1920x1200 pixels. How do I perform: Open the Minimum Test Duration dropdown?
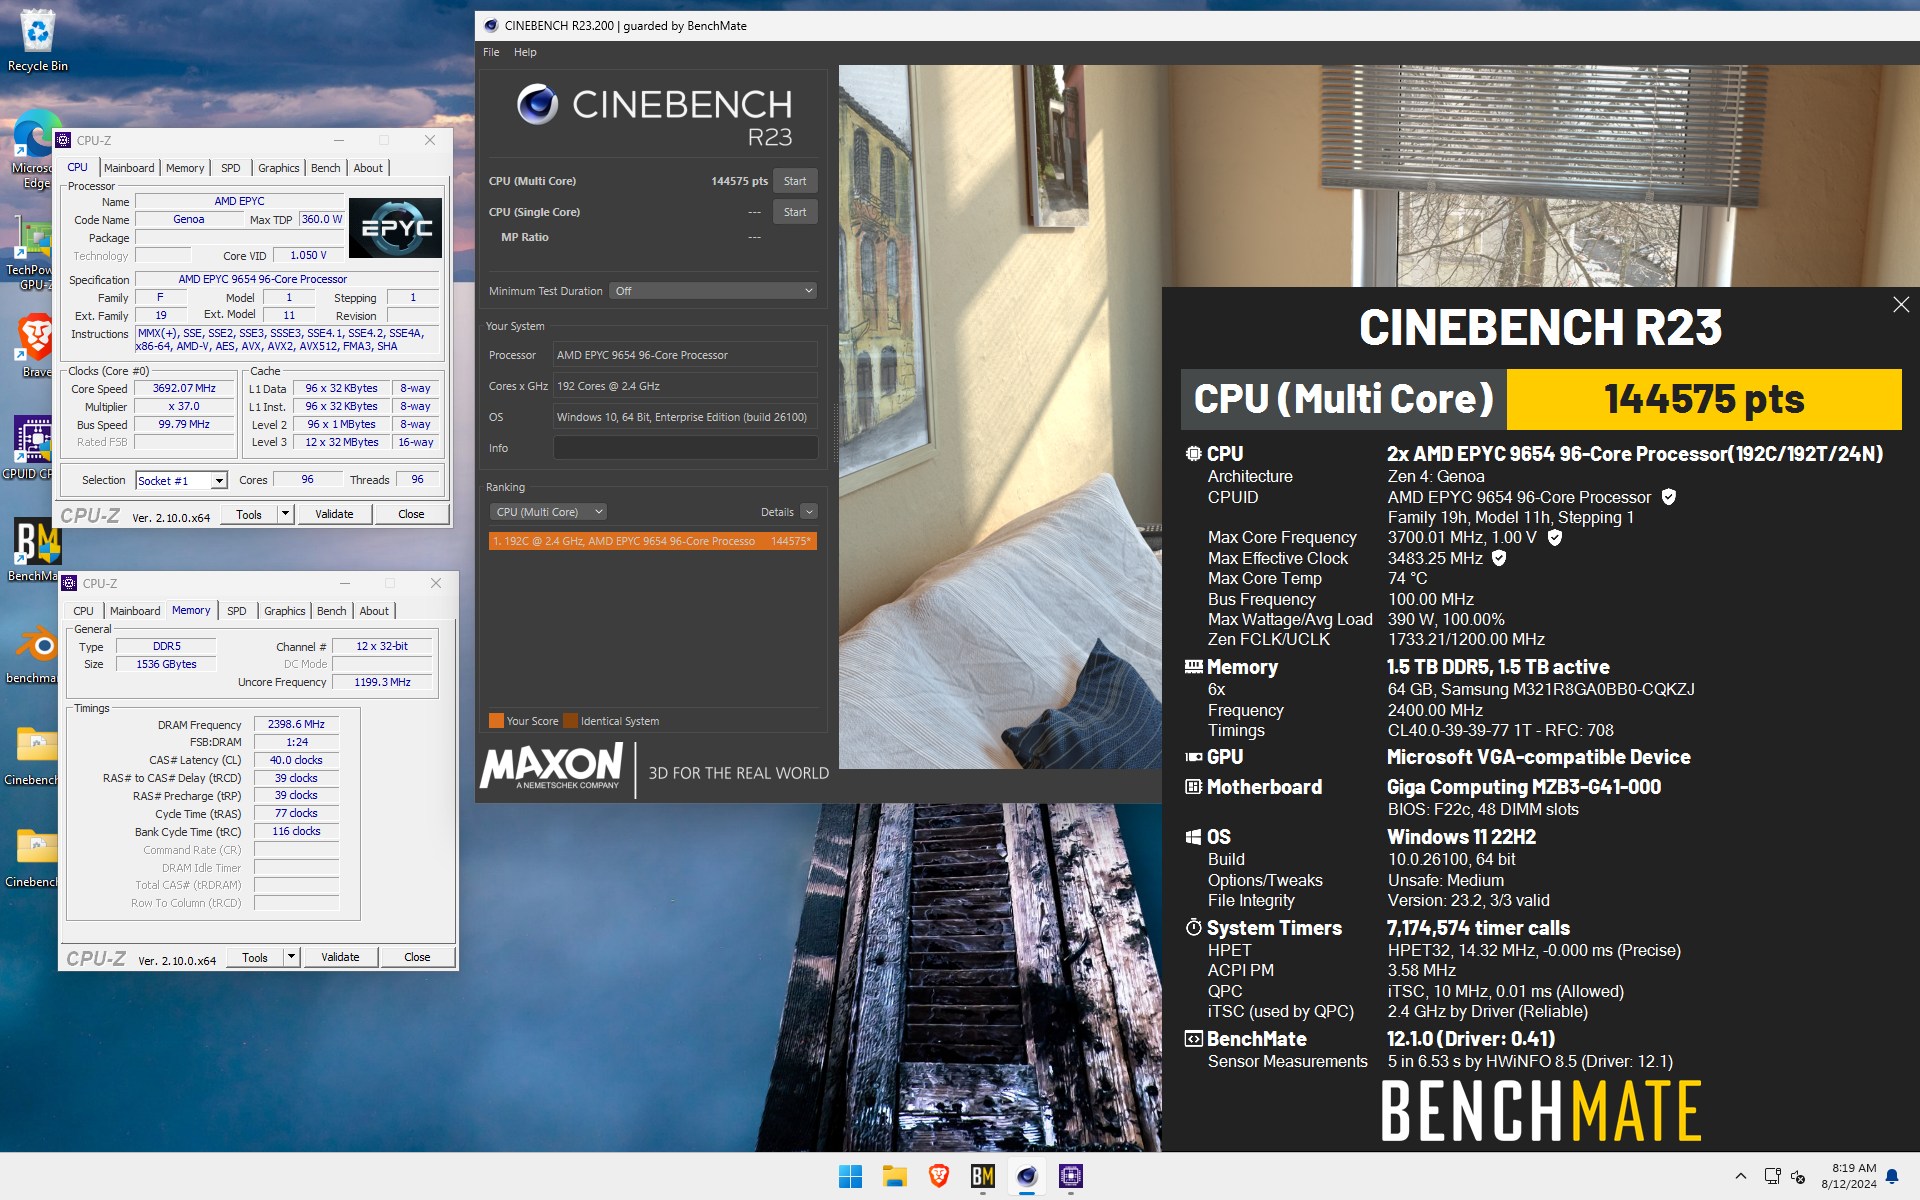[x=714, y=291]
